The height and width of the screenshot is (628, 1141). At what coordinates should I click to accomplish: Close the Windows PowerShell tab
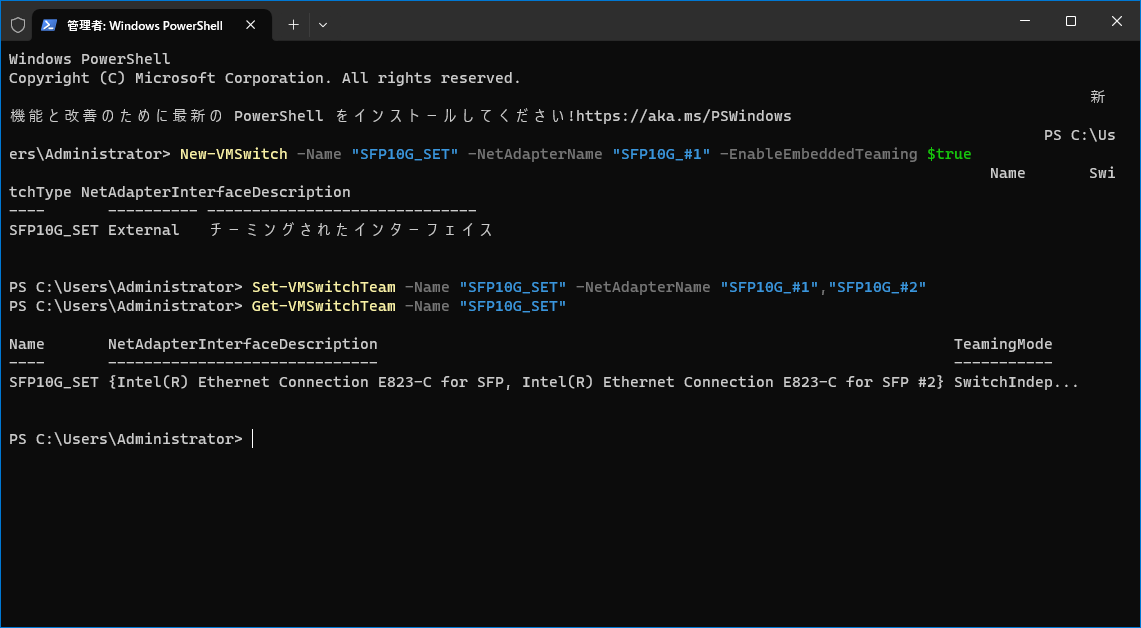(x=250, y=25)
